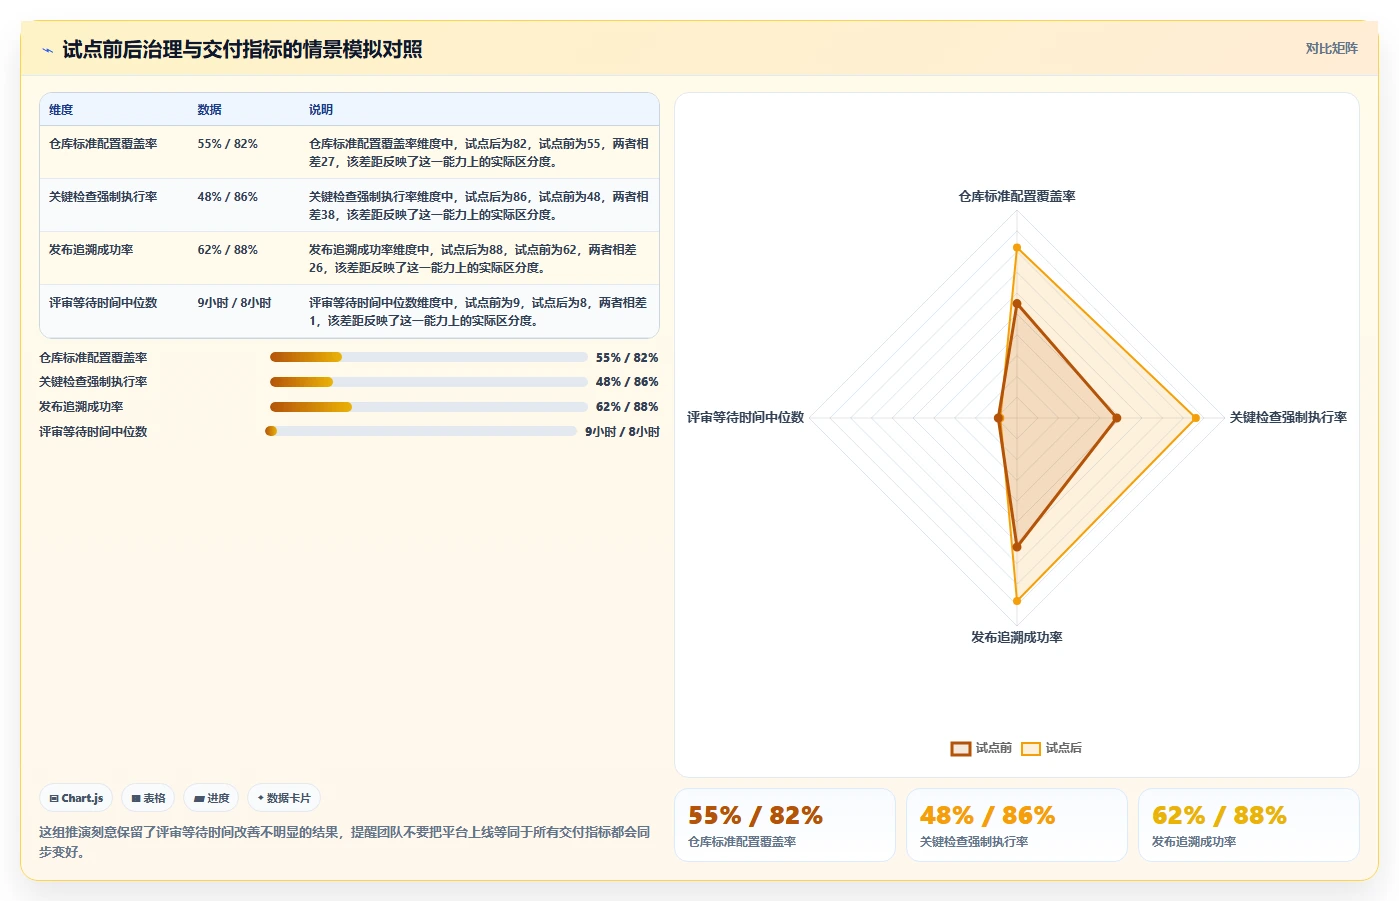This screenshot has height=901, width=1399.
Task: Select the 发布追溯成功率 table row name
Action: 91,250
